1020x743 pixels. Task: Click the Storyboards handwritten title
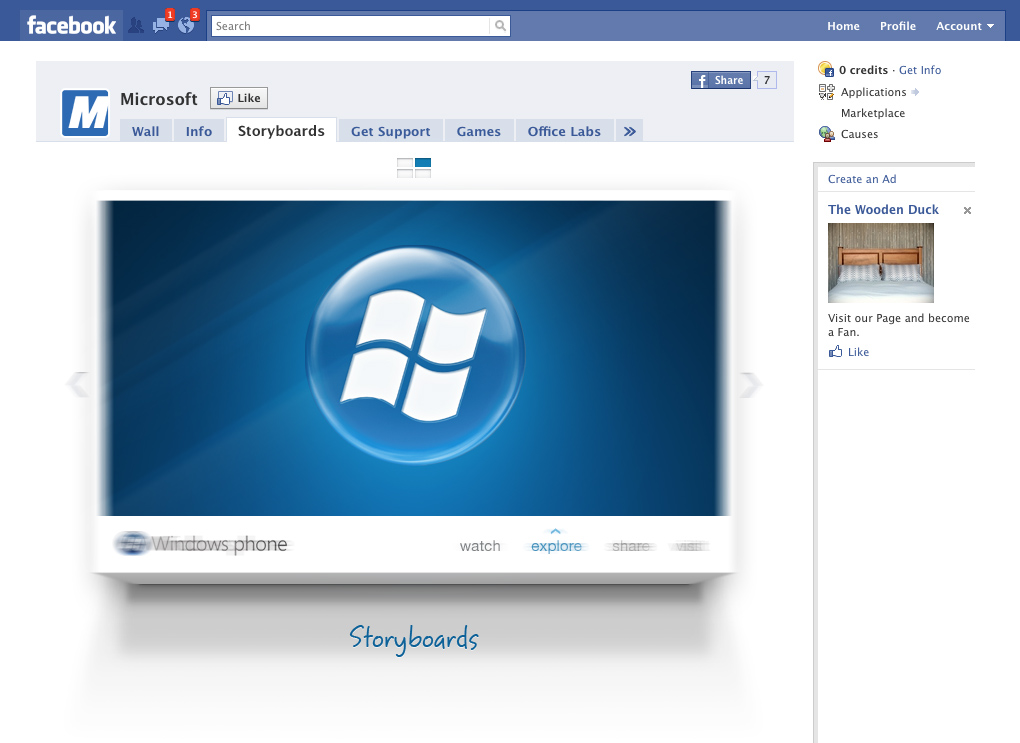click(x=414, y=638)
